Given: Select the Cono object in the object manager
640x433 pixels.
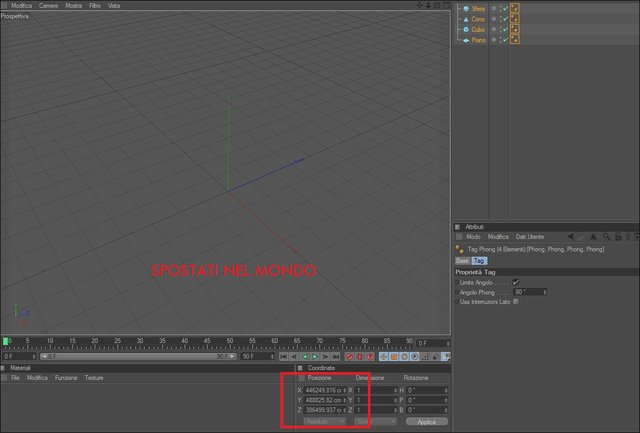Looking at the screenshot, I should pos(478,19).
